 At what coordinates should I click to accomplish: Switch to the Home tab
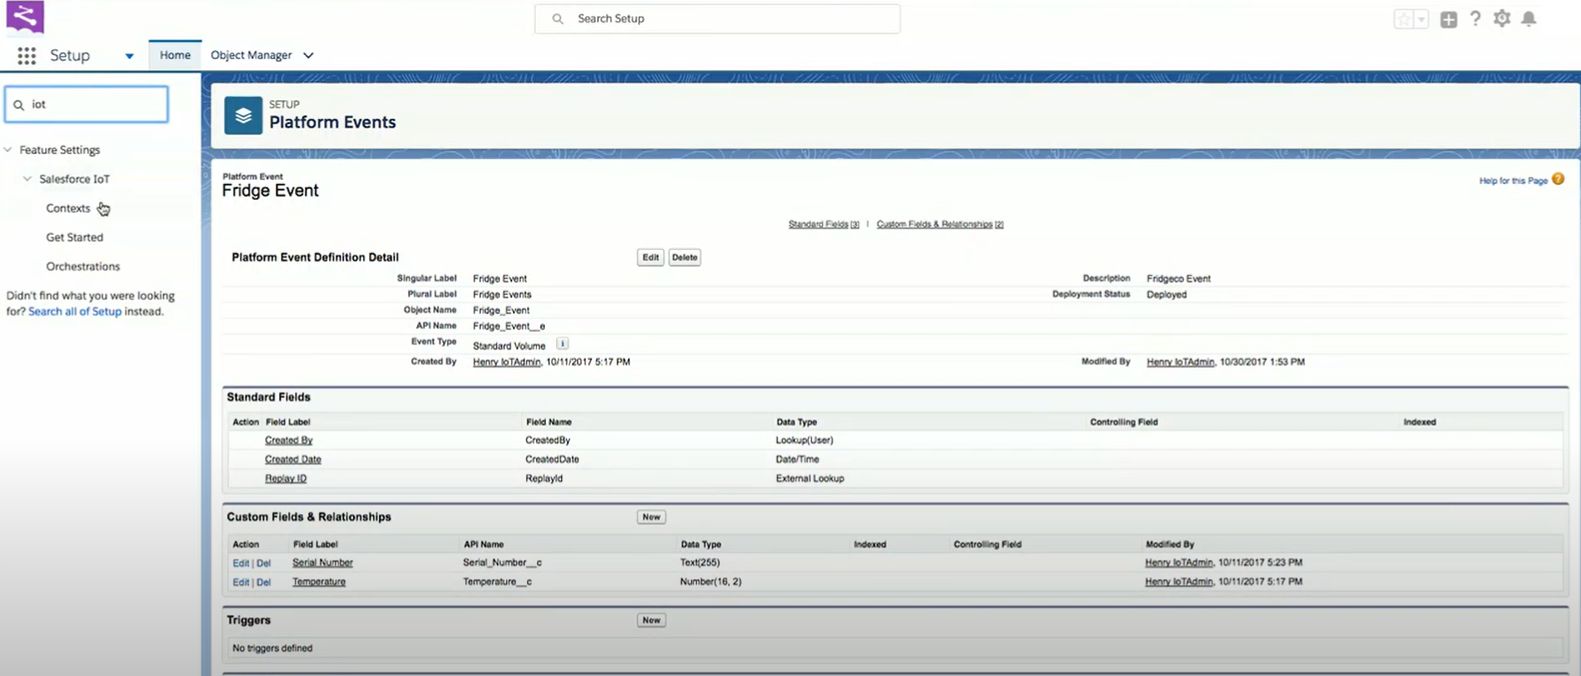(175, 55)
